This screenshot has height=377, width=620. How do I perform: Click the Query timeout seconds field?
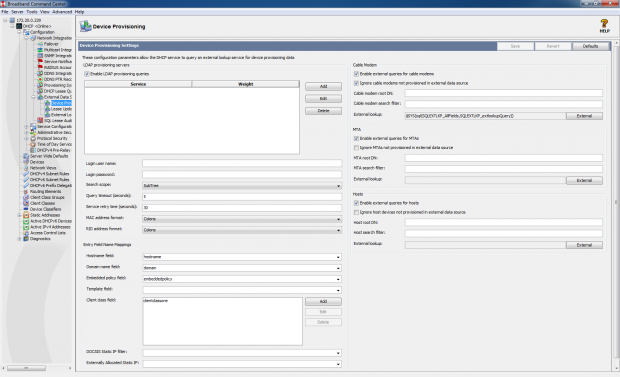pos(242,197)
